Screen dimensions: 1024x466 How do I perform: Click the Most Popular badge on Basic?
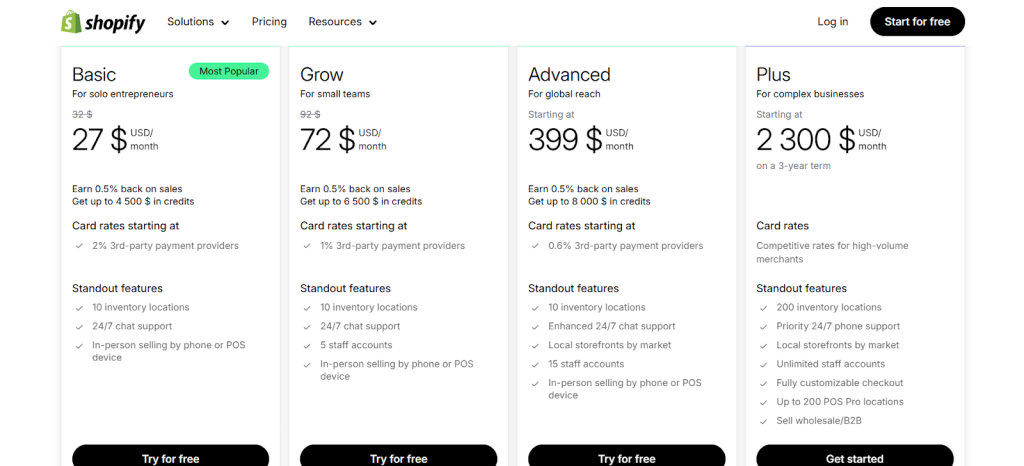(x=228, y=71)
